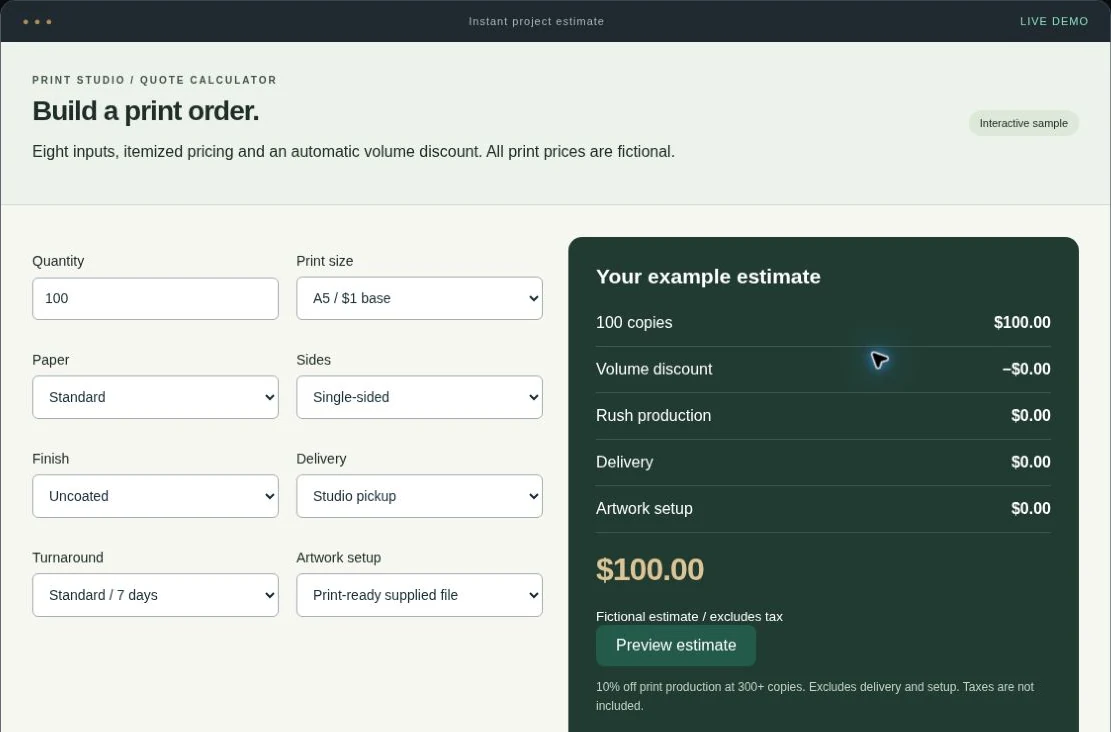Click the LIVE DEMO label
This screenshot has height=732, width=1111.
pyautogui.click(x=1054, y=21)
